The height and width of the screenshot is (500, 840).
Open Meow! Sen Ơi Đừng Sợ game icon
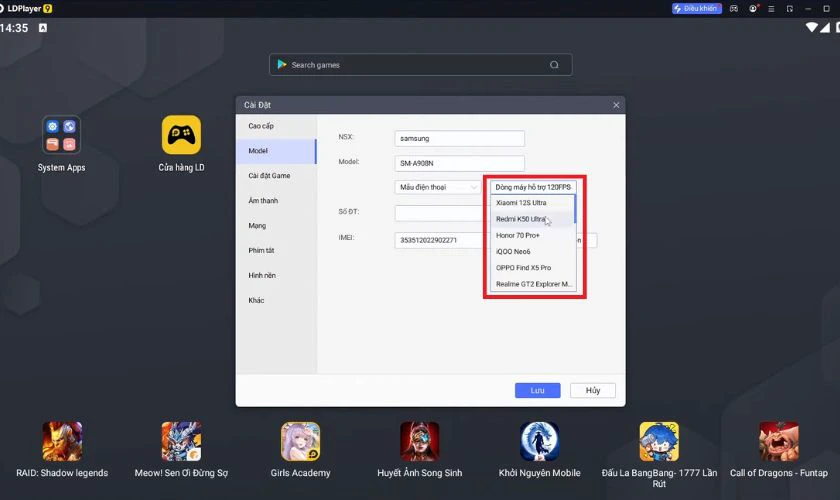click(182, 442)
